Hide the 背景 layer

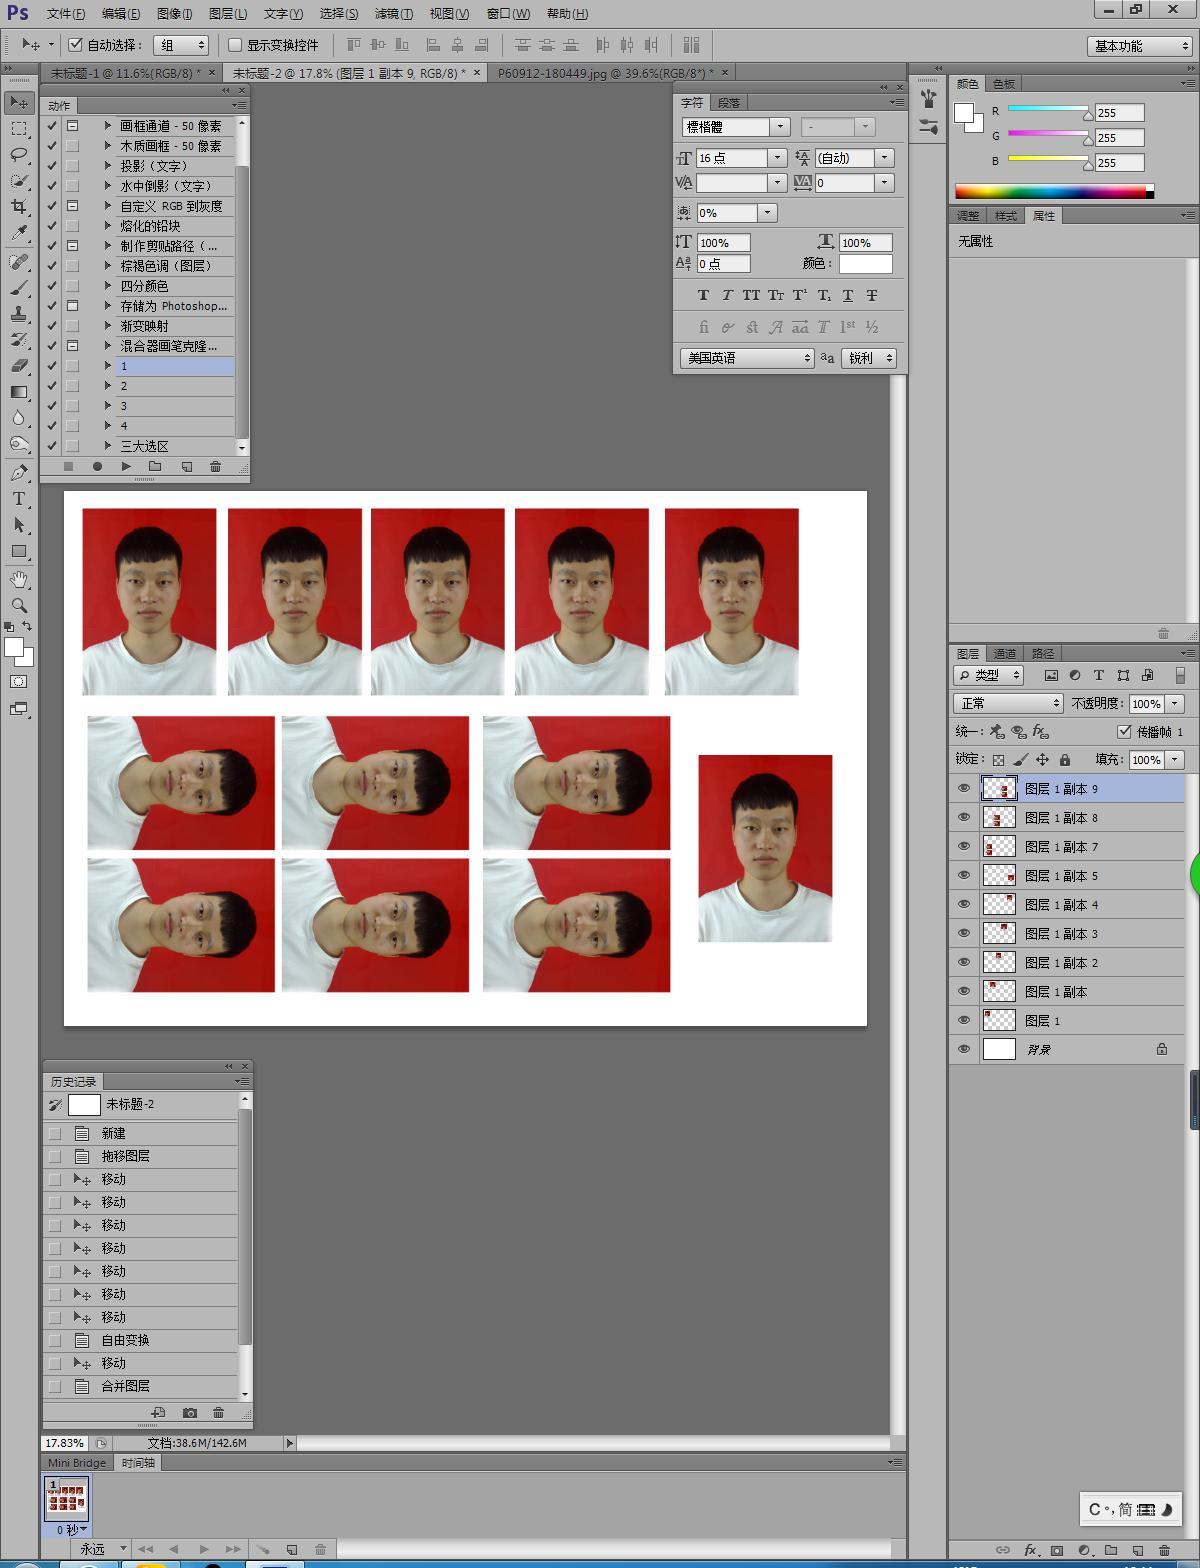point(964,1049)
